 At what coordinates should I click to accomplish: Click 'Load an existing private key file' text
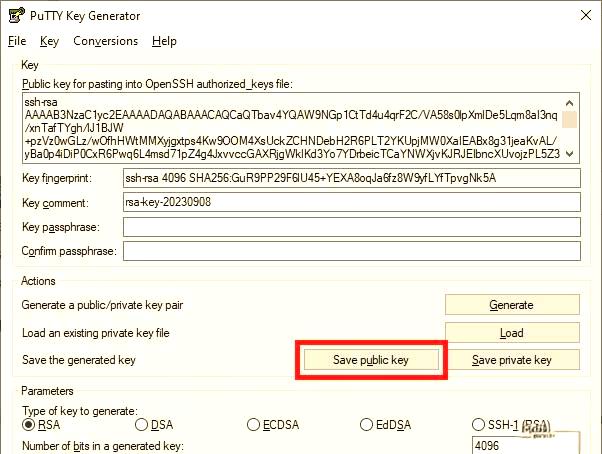(96, 333)
